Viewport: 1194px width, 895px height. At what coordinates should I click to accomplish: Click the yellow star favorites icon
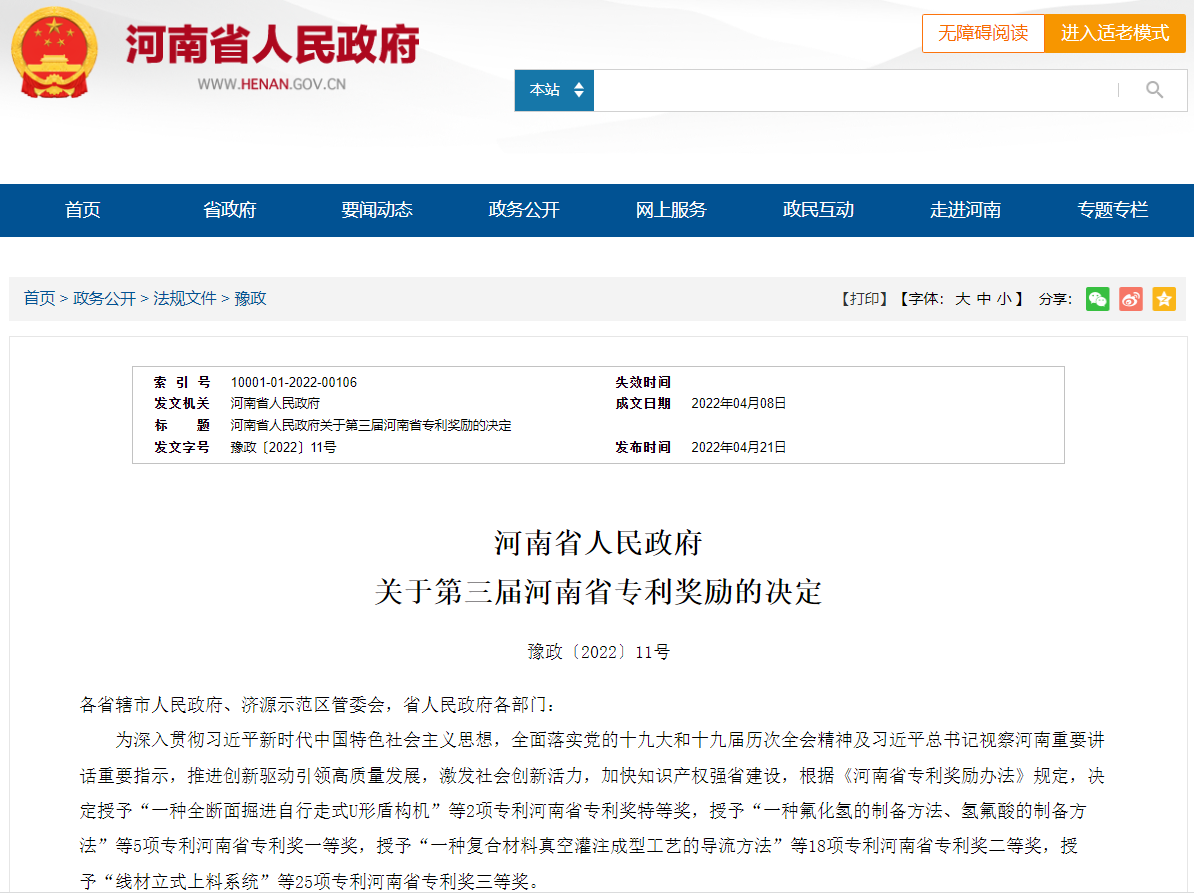click(x=1164, y=299)
